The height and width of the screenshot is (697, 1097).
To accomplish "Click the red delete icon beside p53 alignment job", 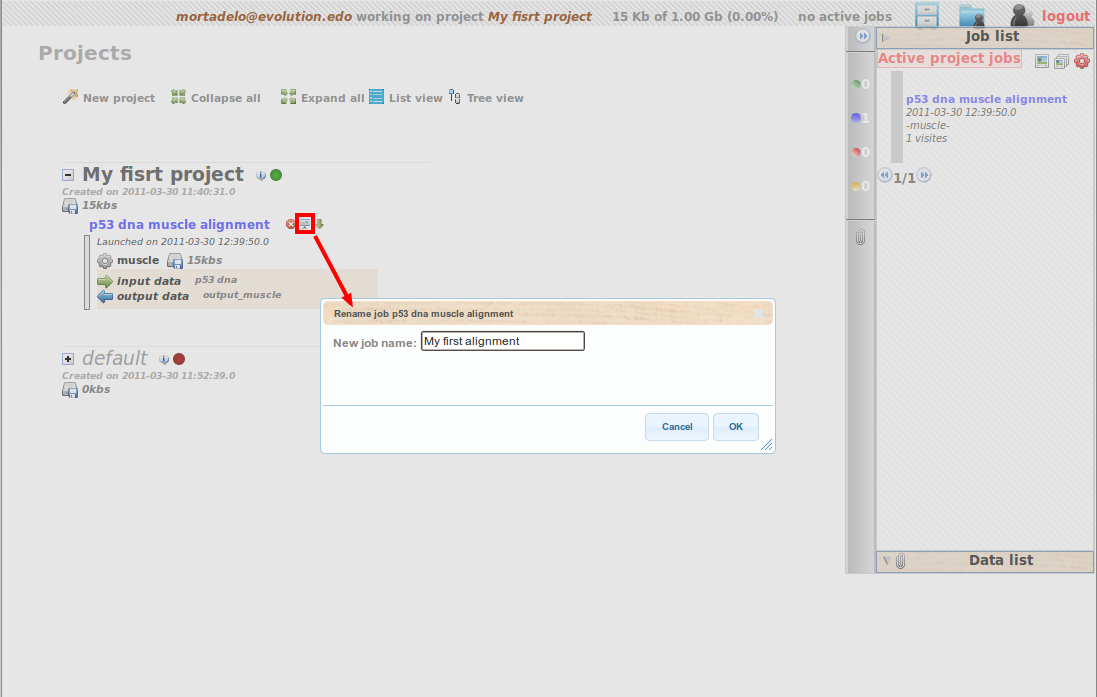I will (x=291, y=224).
